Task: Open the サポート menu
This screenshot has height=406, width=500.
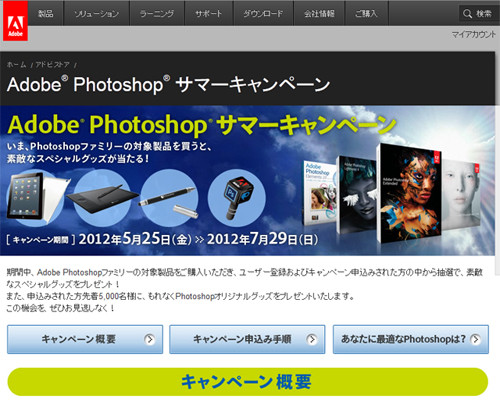Action: coord(209,13)
